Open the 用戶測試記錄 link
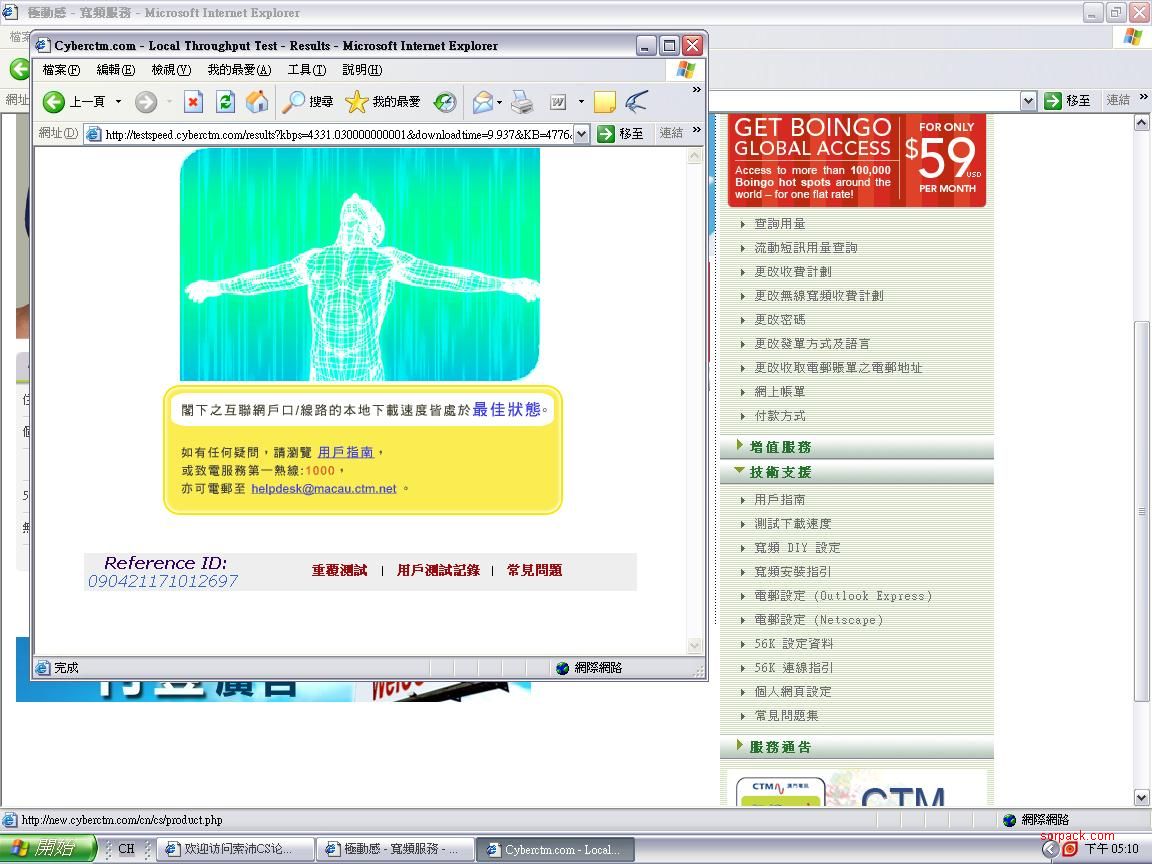 438,571
